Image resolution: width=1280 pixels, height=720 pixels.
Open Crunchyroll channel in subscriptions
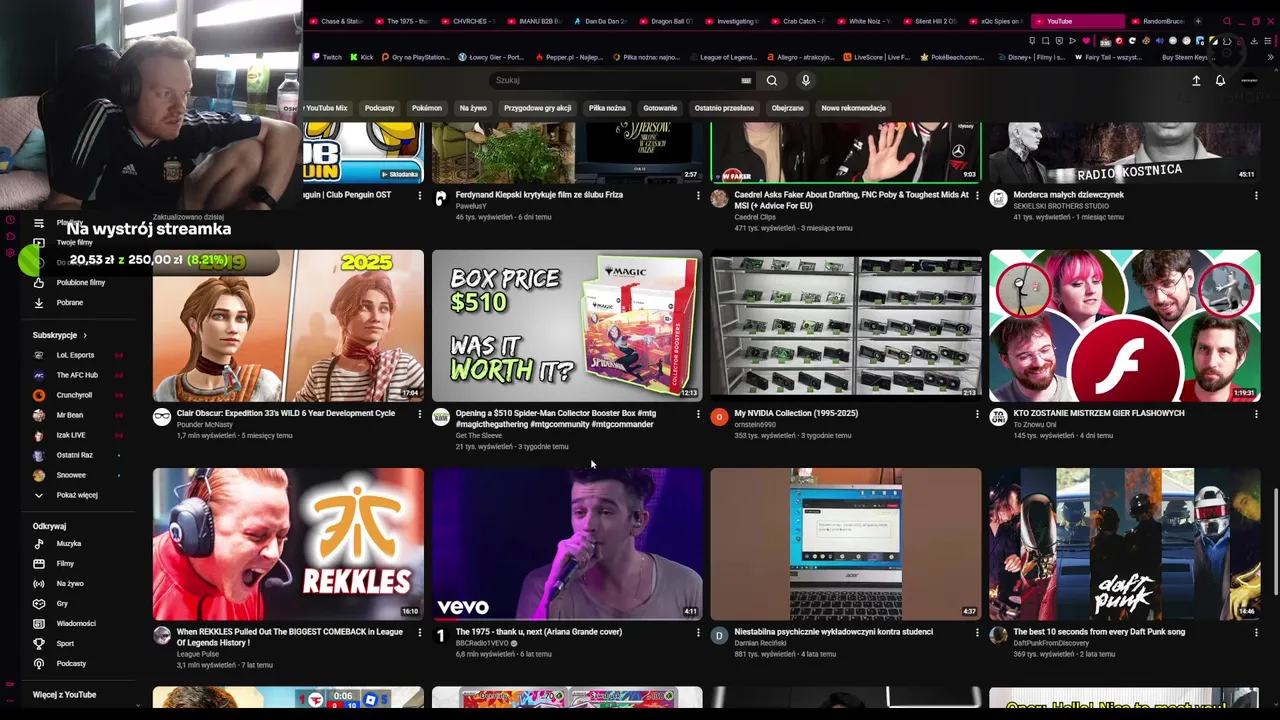[x=74, y=395]
